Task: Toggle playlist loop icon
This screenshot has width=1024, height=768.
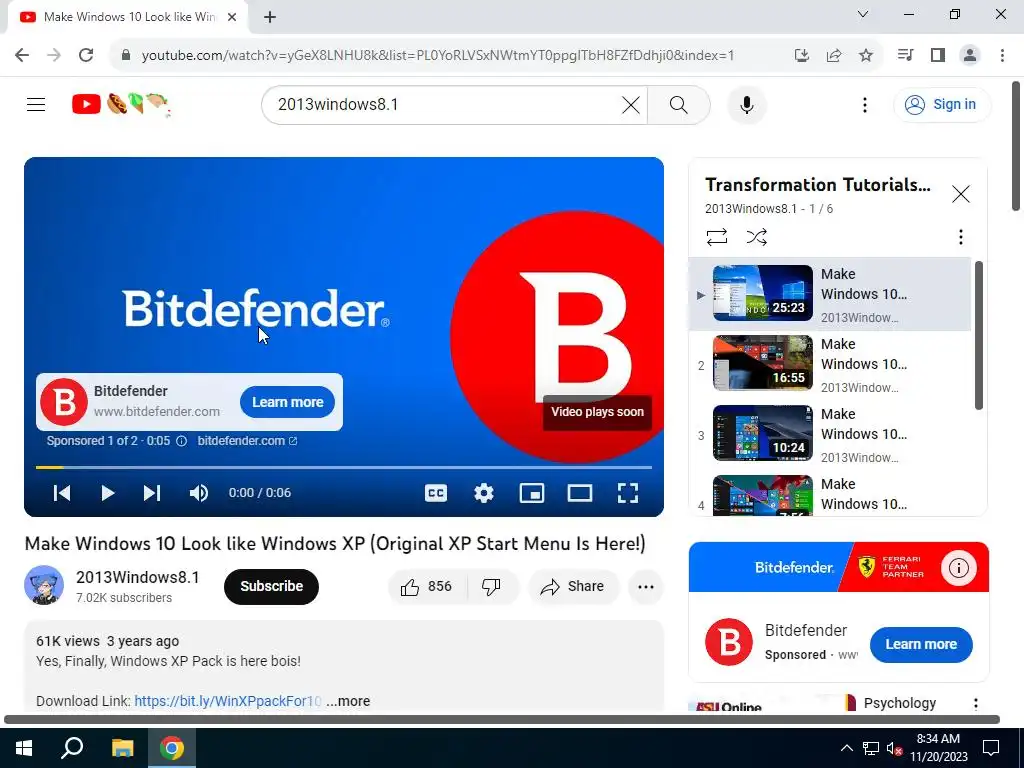Action: coord(716,236)
